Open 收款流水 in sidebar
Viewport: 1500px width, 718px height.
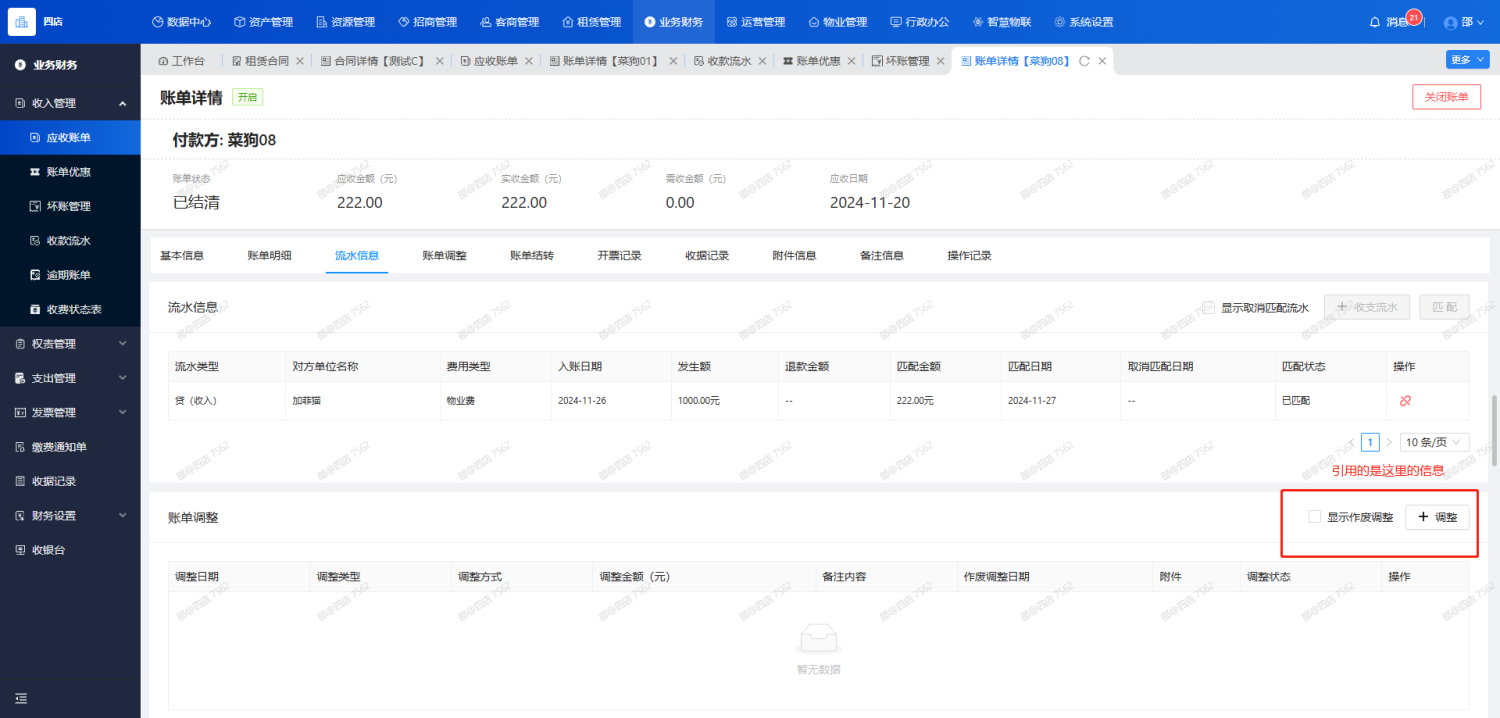click(70, 241)
